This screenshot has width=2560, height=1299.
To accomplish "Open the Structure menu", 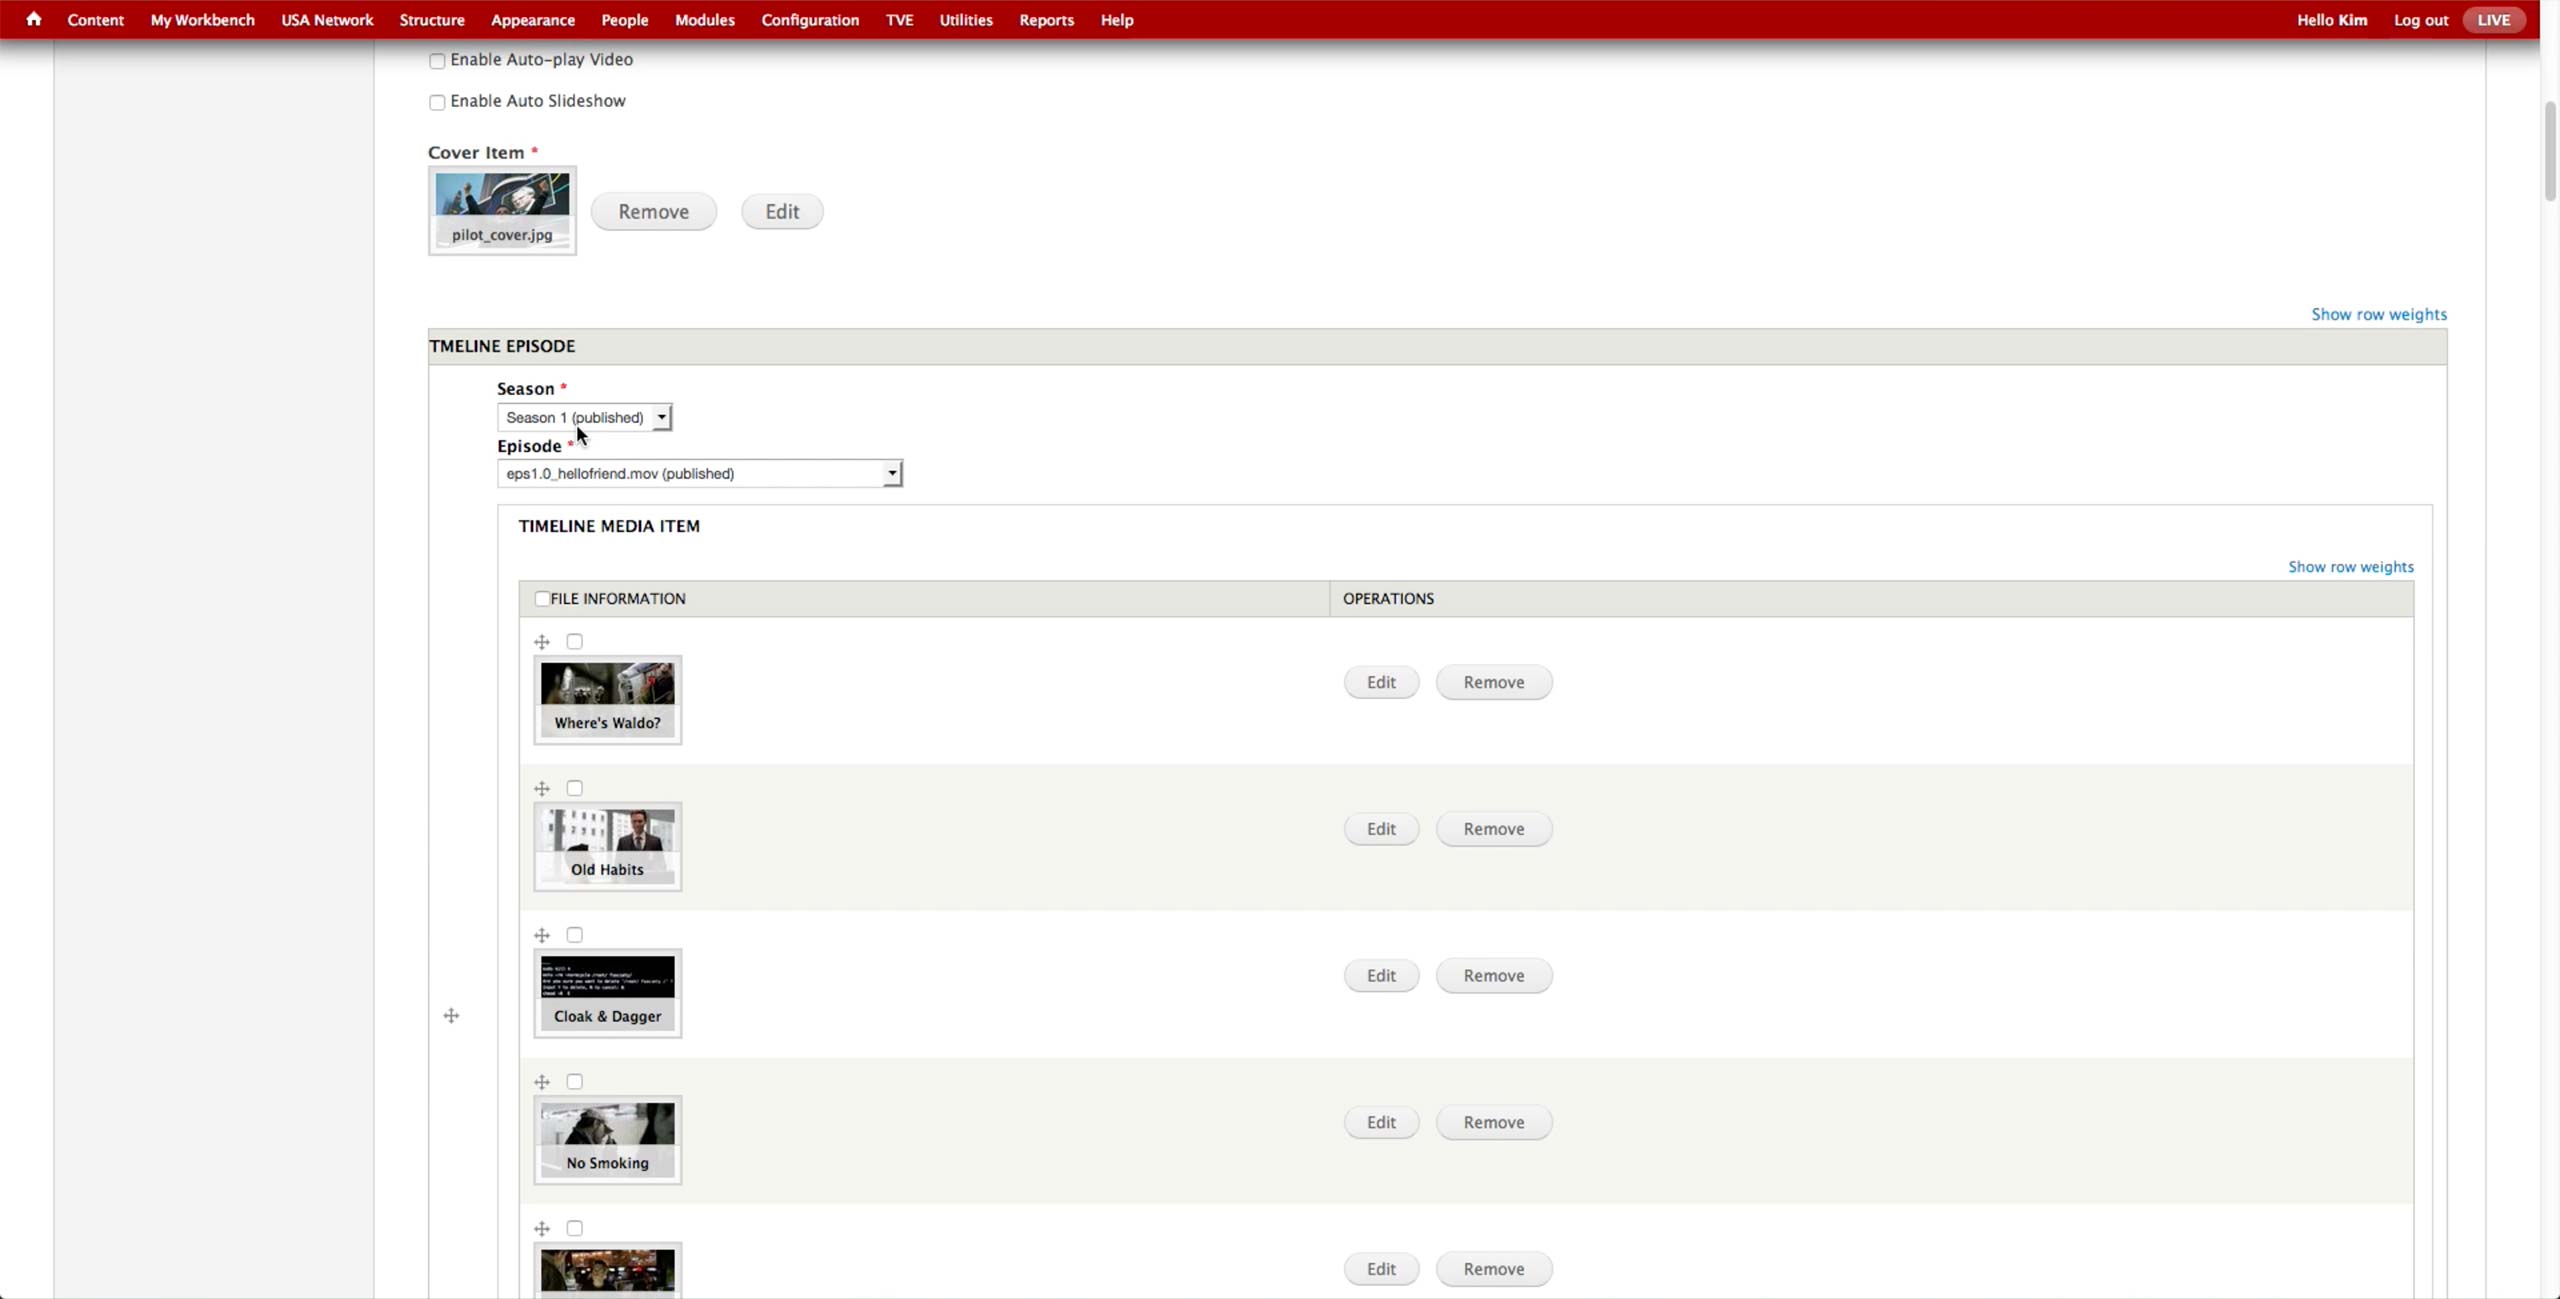I will 431,20.
